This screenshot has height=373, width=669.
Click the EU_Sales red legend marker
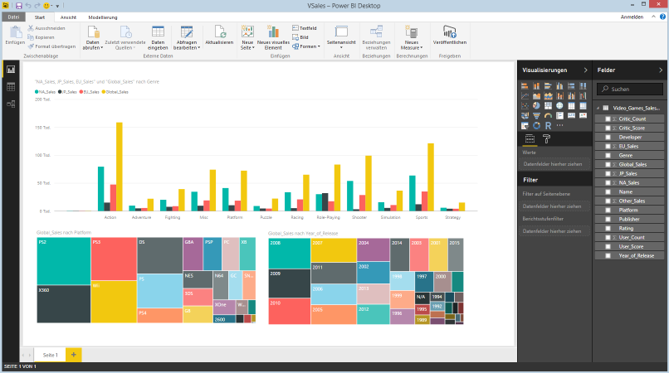81,92
